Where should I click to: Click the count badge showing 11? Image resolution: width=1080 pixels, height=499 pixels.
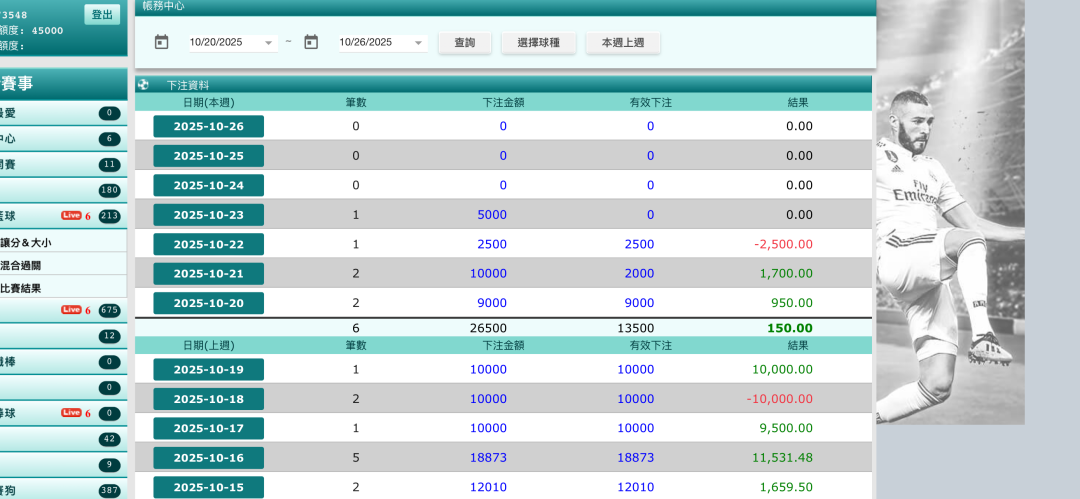tap(109, 165)
